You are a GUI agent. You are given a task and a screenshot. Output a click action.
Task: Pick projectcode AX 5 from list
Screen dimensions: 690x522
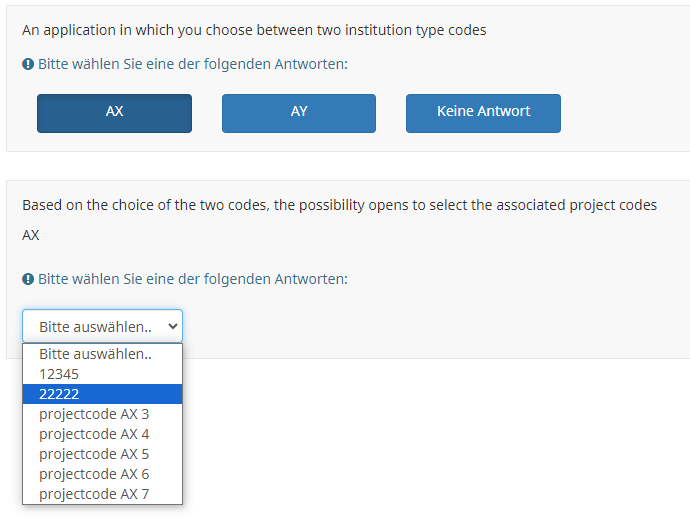[94, 454]
